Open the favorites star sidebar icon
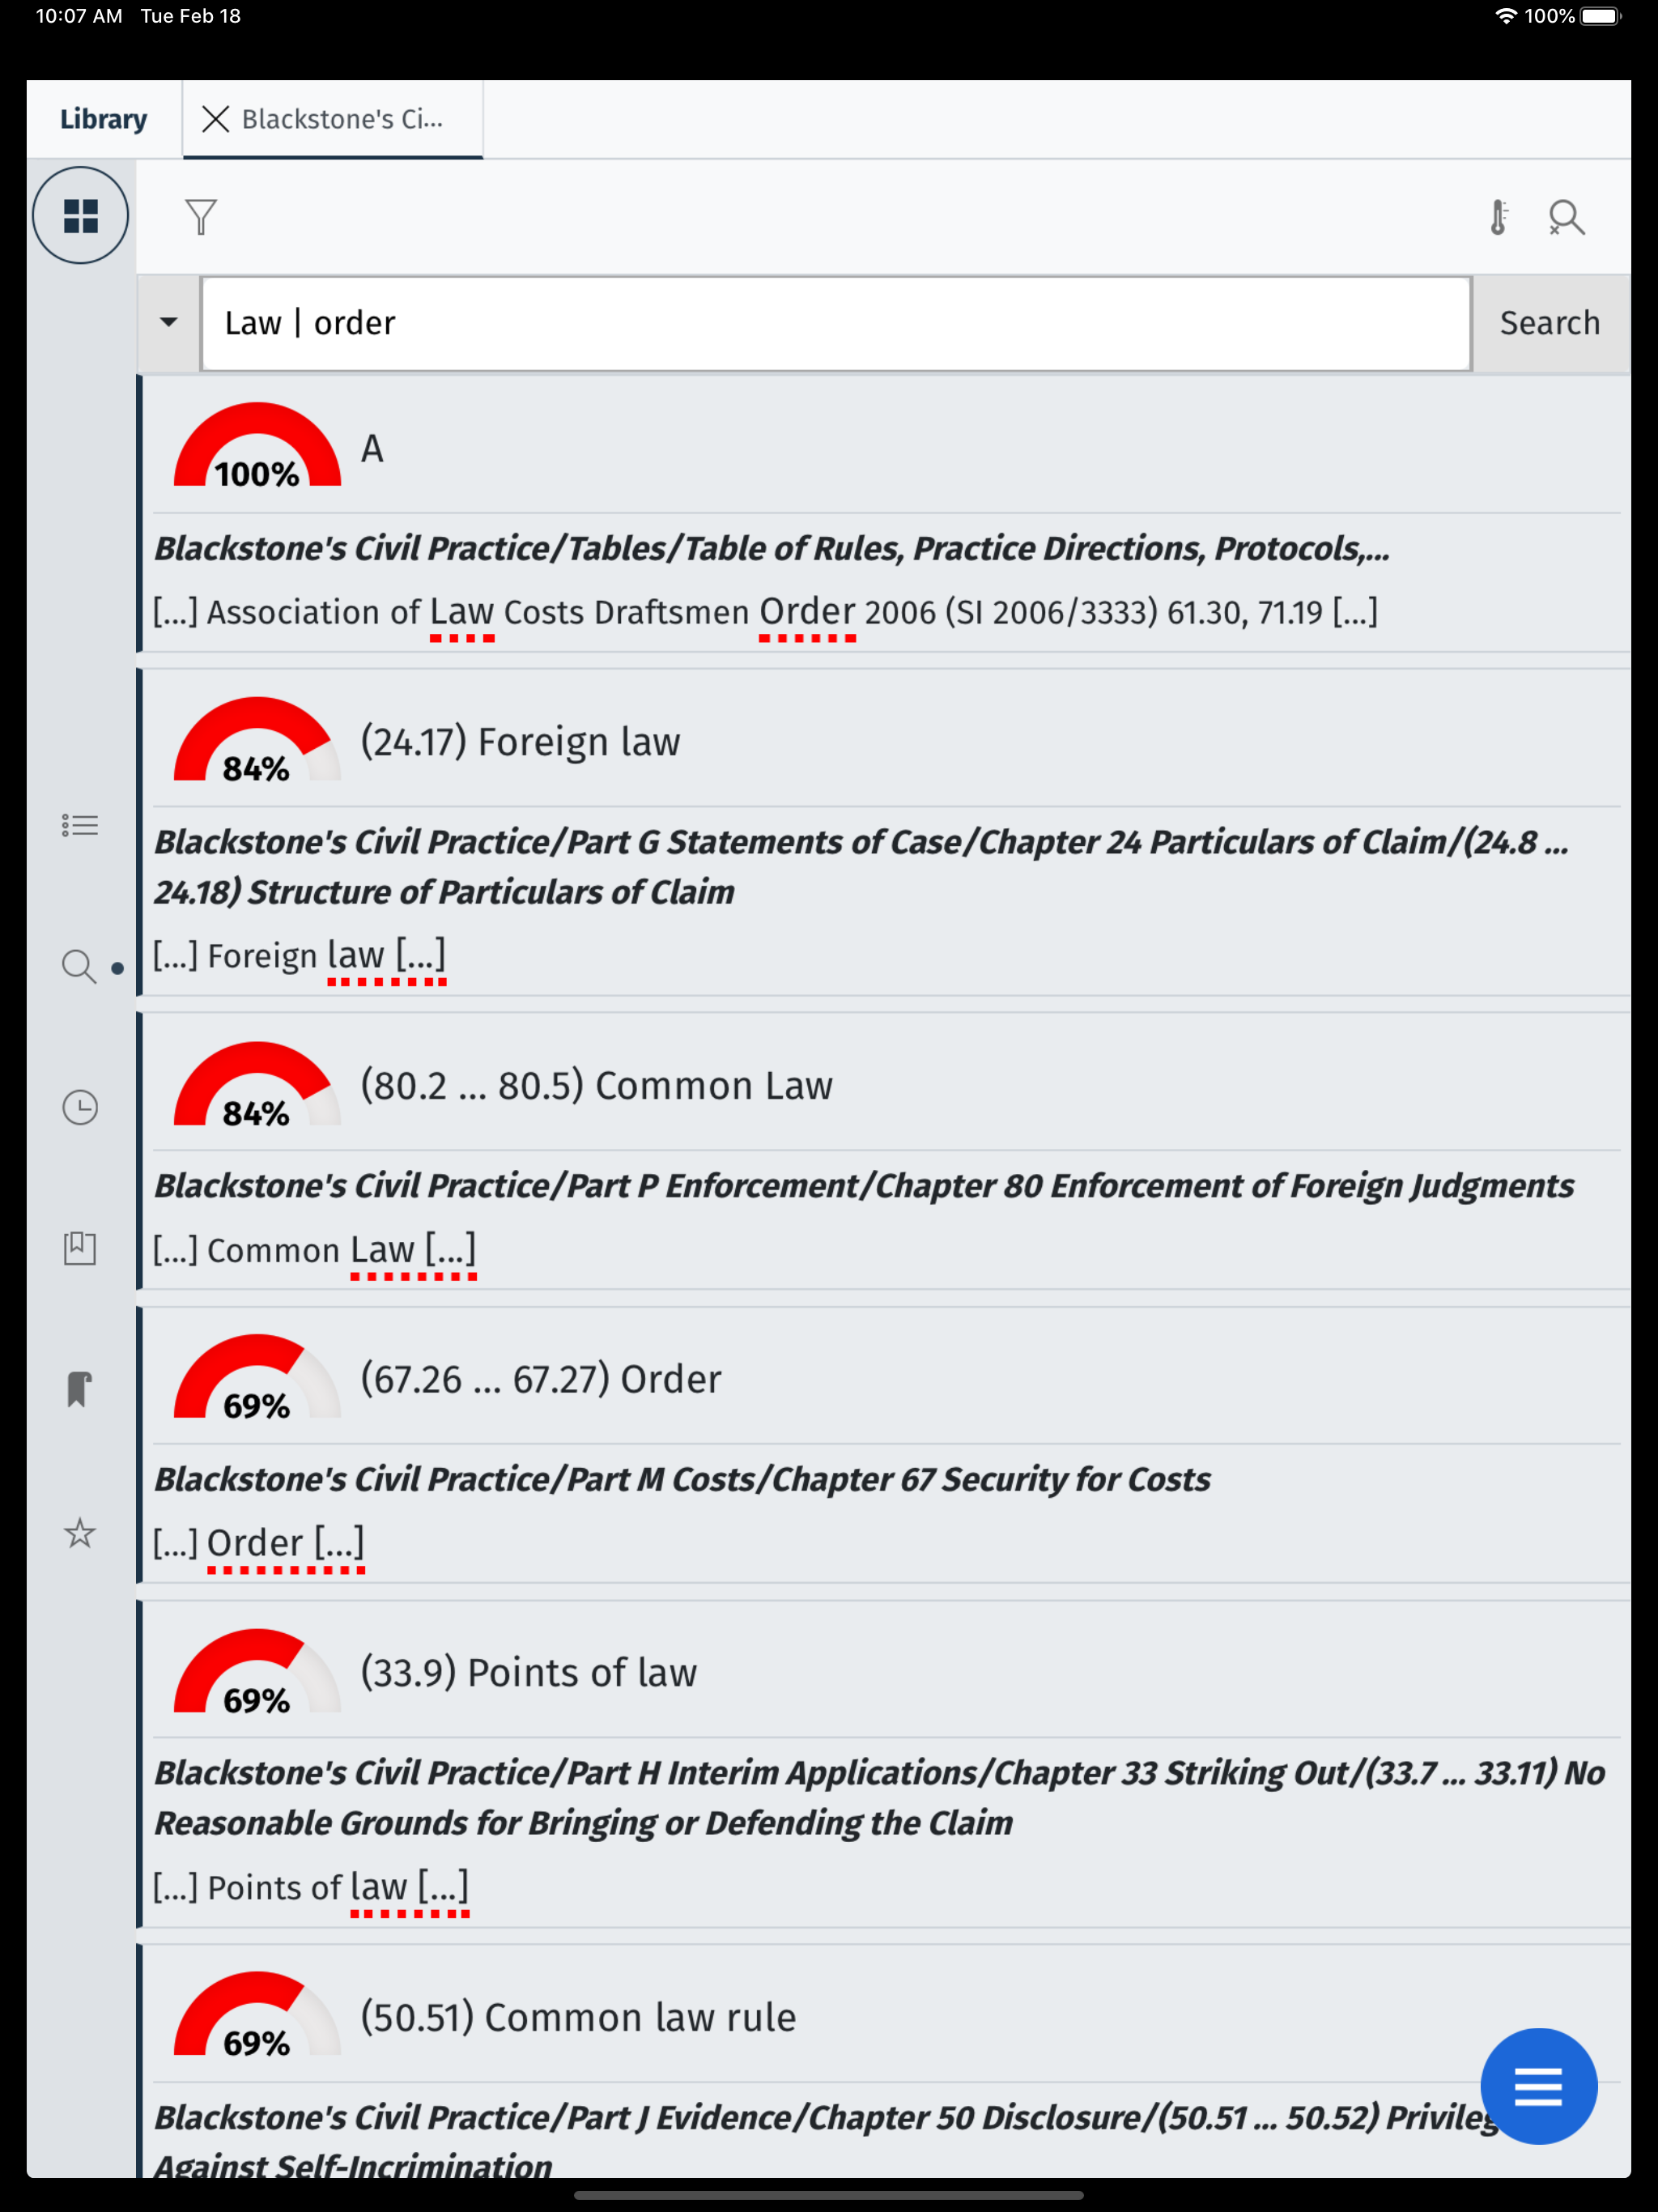 point(80,1533)
